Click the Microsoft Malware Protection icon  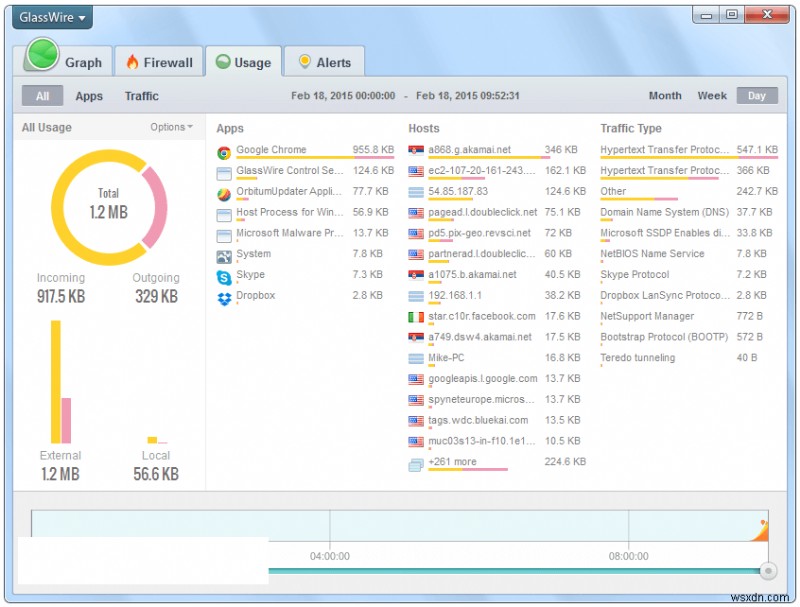tap(224, 236)
